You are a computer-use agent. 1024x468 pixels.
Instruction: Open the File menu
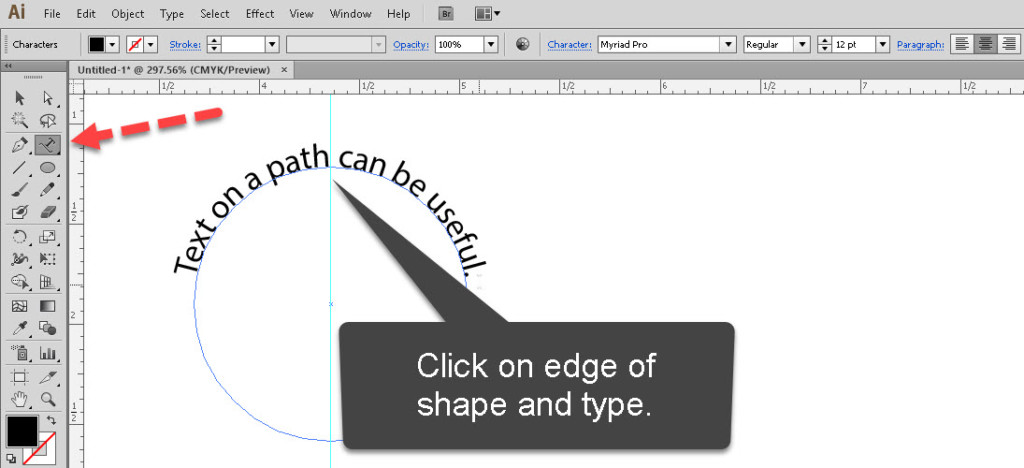pyautogui.click(x=52, y=14)
